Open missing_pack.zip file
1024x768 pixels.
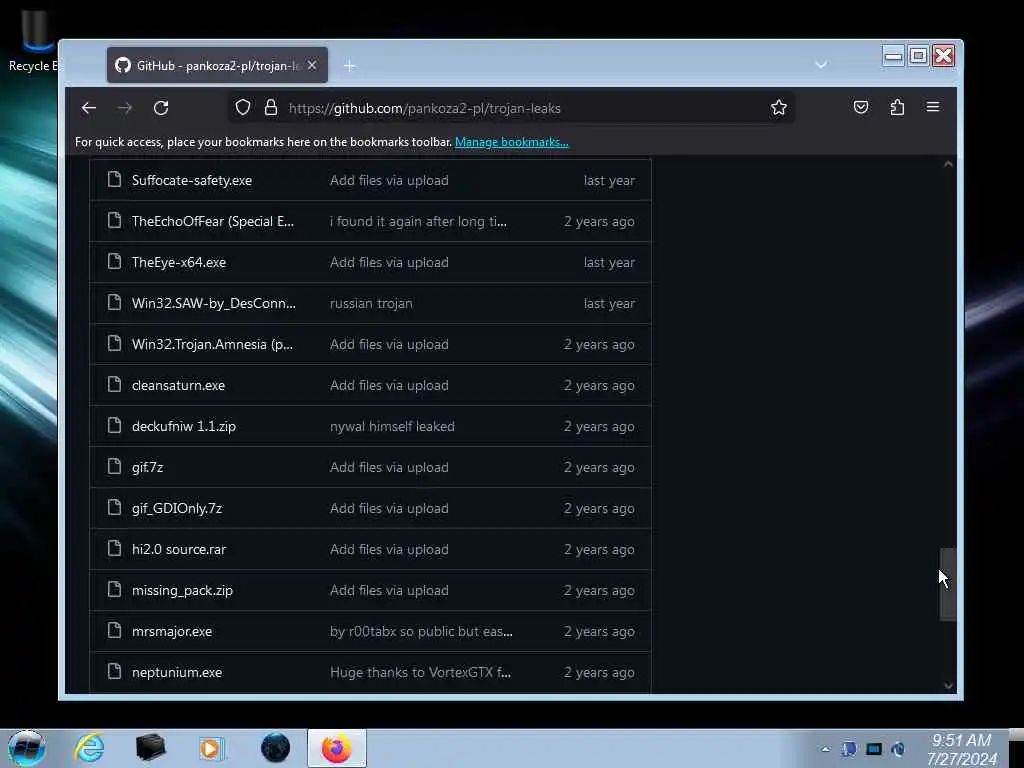182,590
